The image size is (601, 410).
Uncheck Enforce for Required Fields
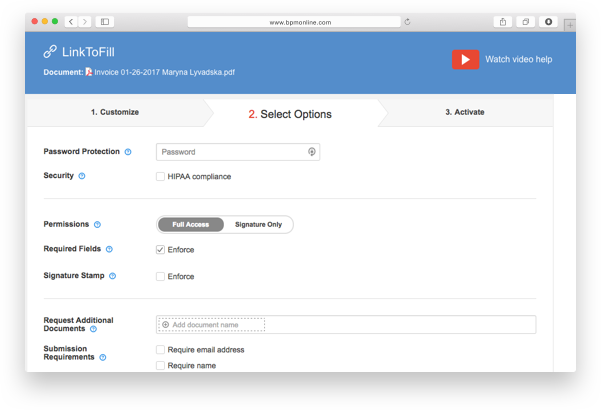pyautogui.click(x=160, y=249)
